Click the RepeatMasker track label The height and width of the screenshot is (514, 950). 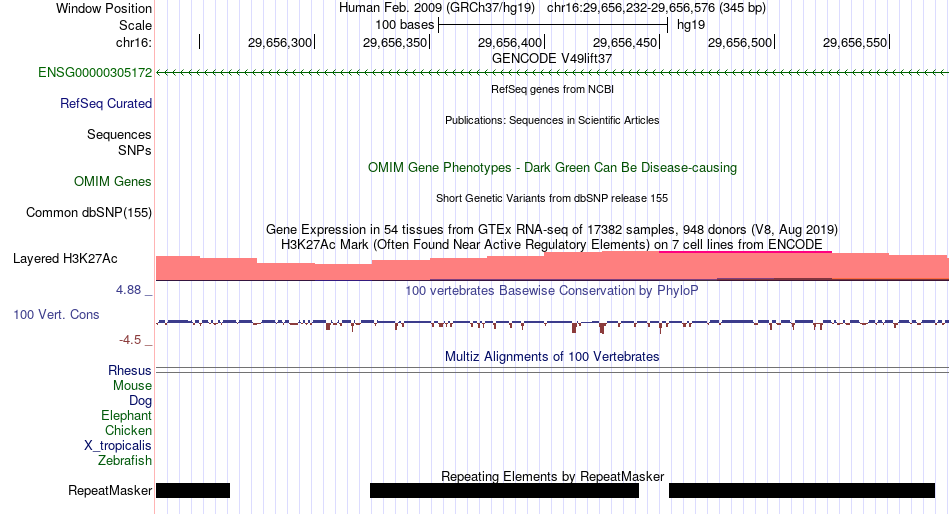(x=110, y=490)
